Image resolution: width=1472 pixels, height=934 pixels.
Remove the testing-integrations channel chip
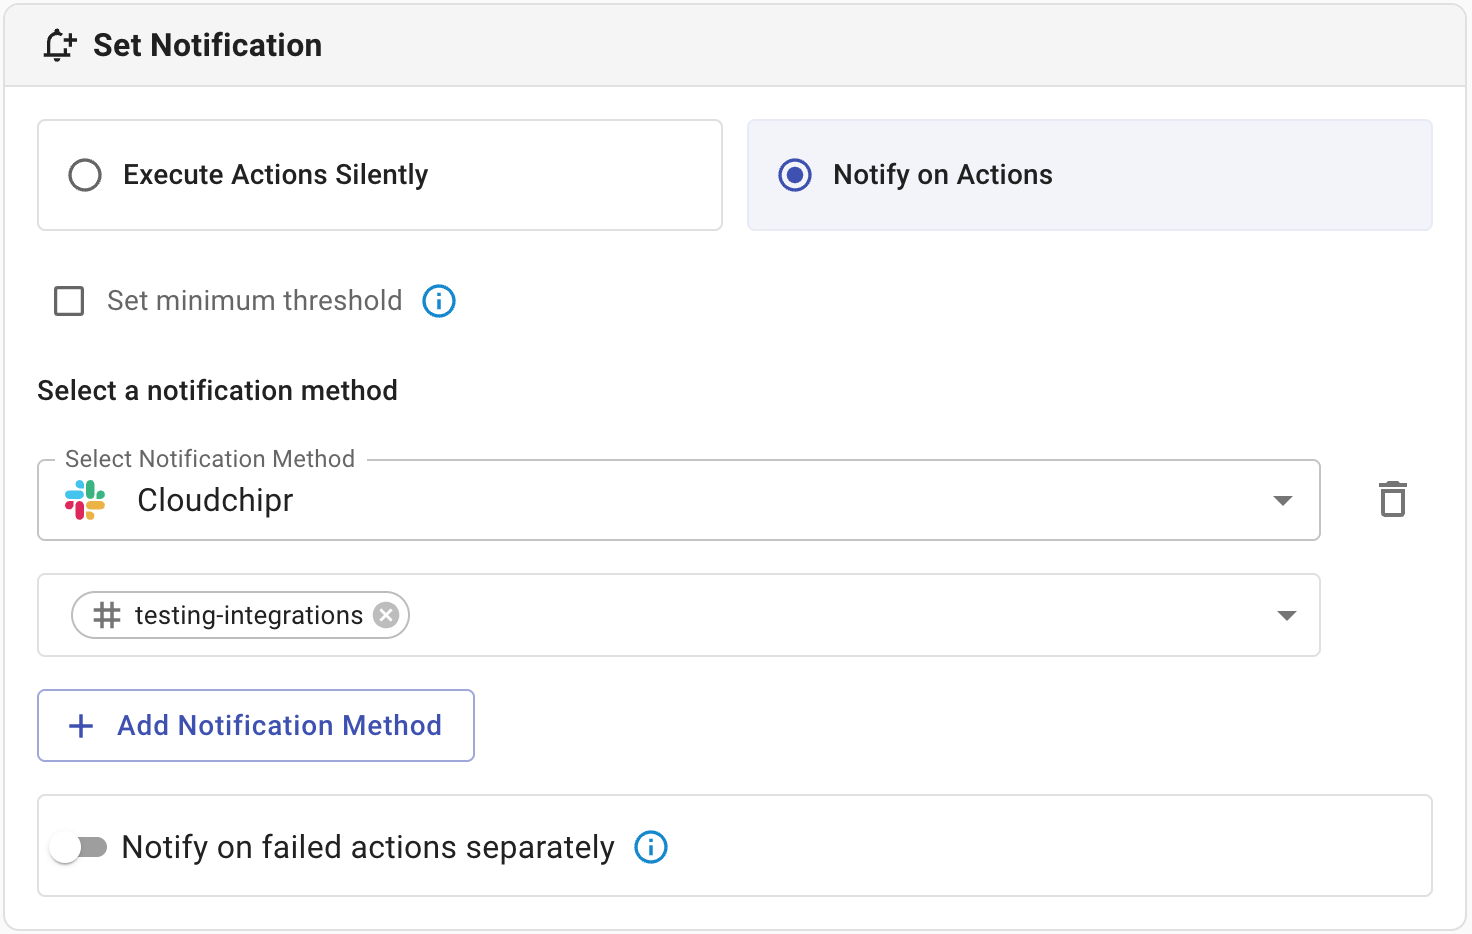[x=386, y=615]
